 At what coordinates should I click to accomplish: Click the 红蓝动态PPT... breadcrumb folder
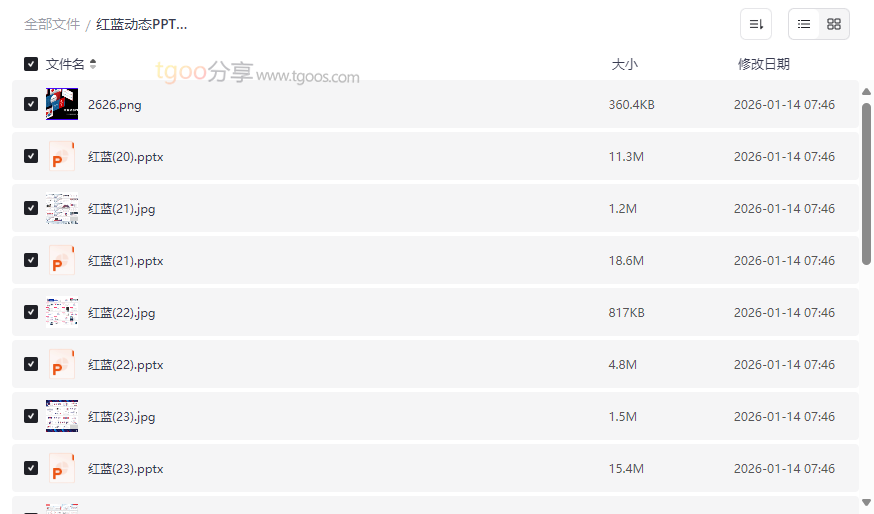tap(142, 24)
